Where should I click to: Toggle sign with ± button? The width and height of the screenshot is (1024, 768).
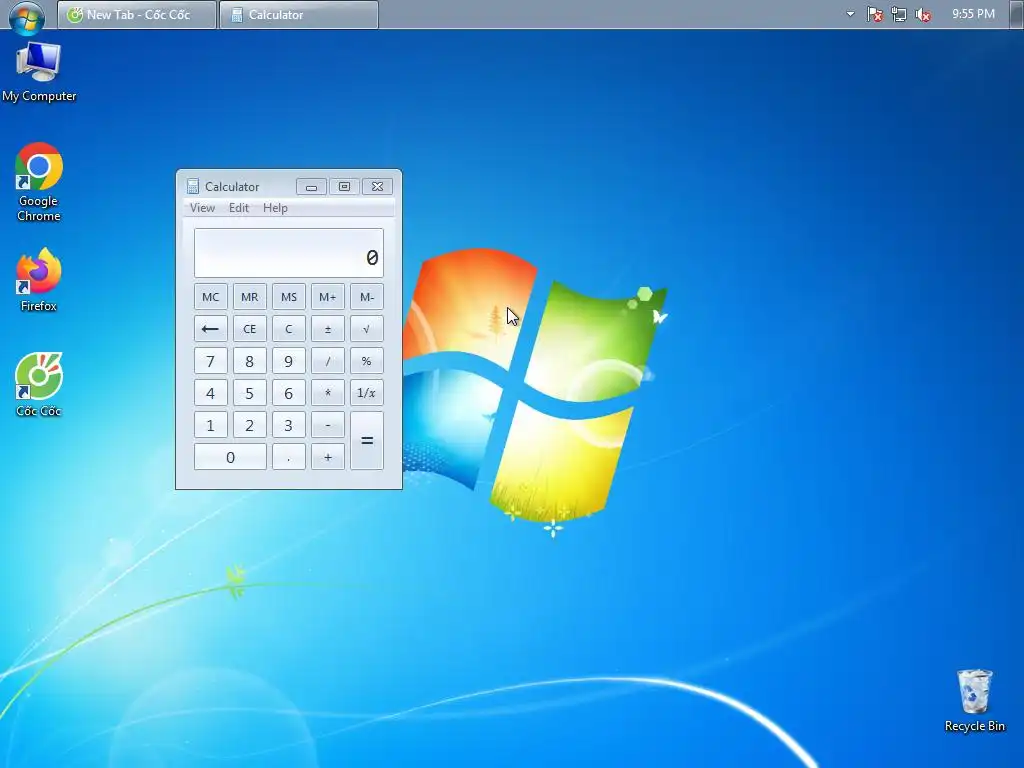(x=328, y=328)
